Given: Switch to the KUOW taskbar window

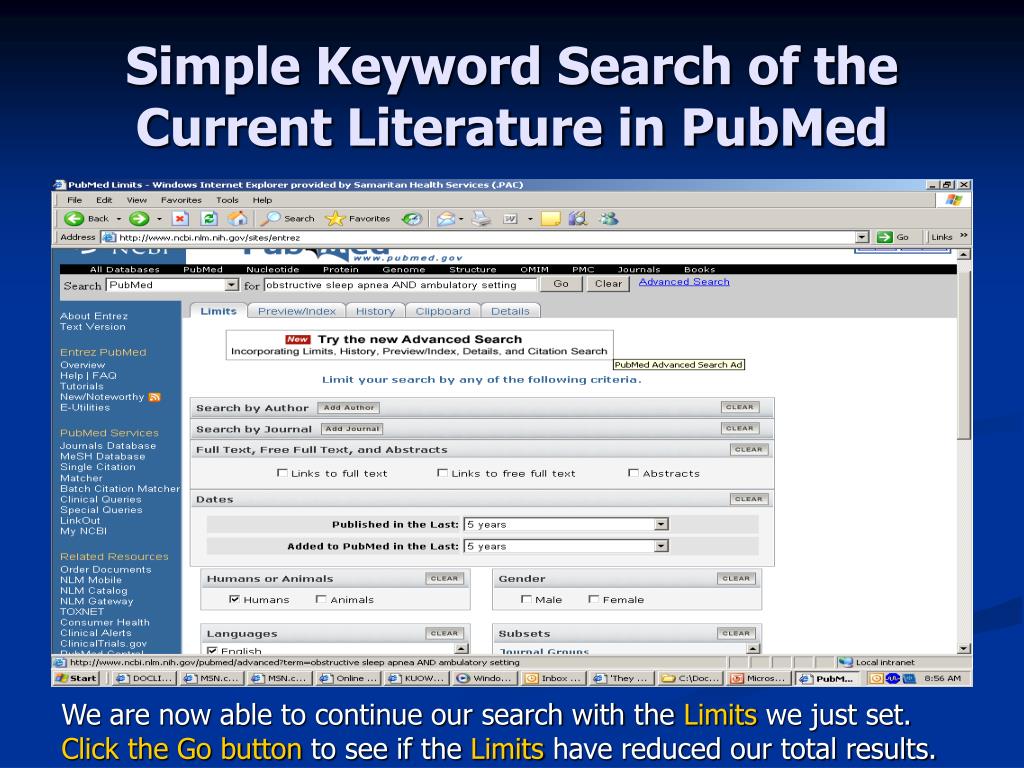Looking at the screenshot, I should pos(416,678).
